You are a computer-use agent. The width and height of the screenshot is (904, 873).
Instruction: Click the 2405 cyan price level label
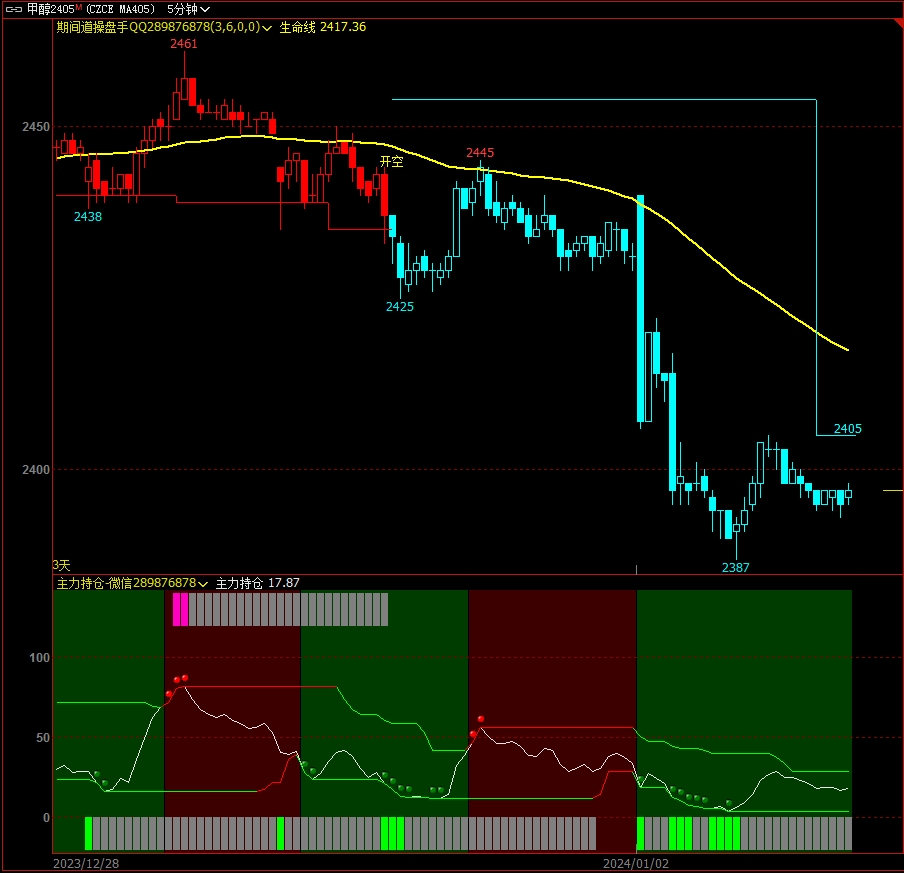(847, 429)
